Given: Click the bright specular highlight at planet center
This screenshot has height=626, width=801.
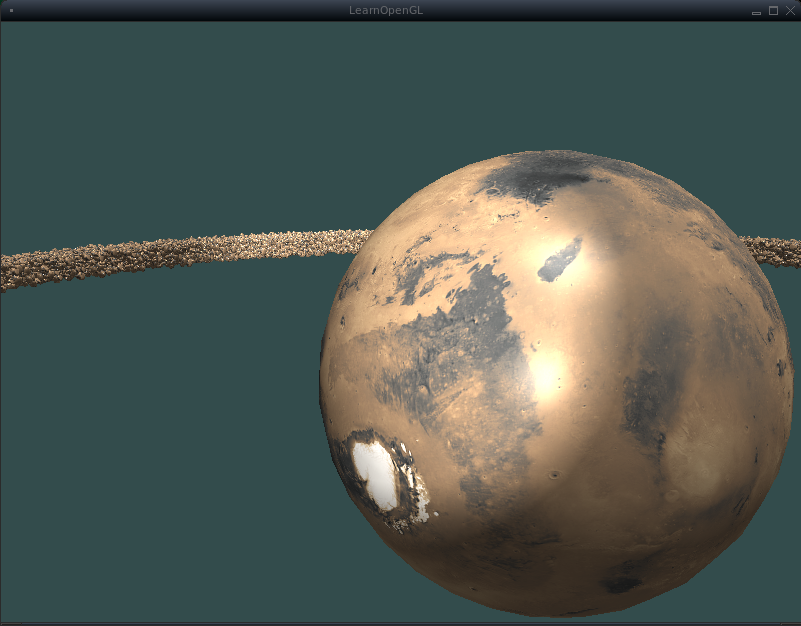Looking at the screenshot, I should [546, 375].
